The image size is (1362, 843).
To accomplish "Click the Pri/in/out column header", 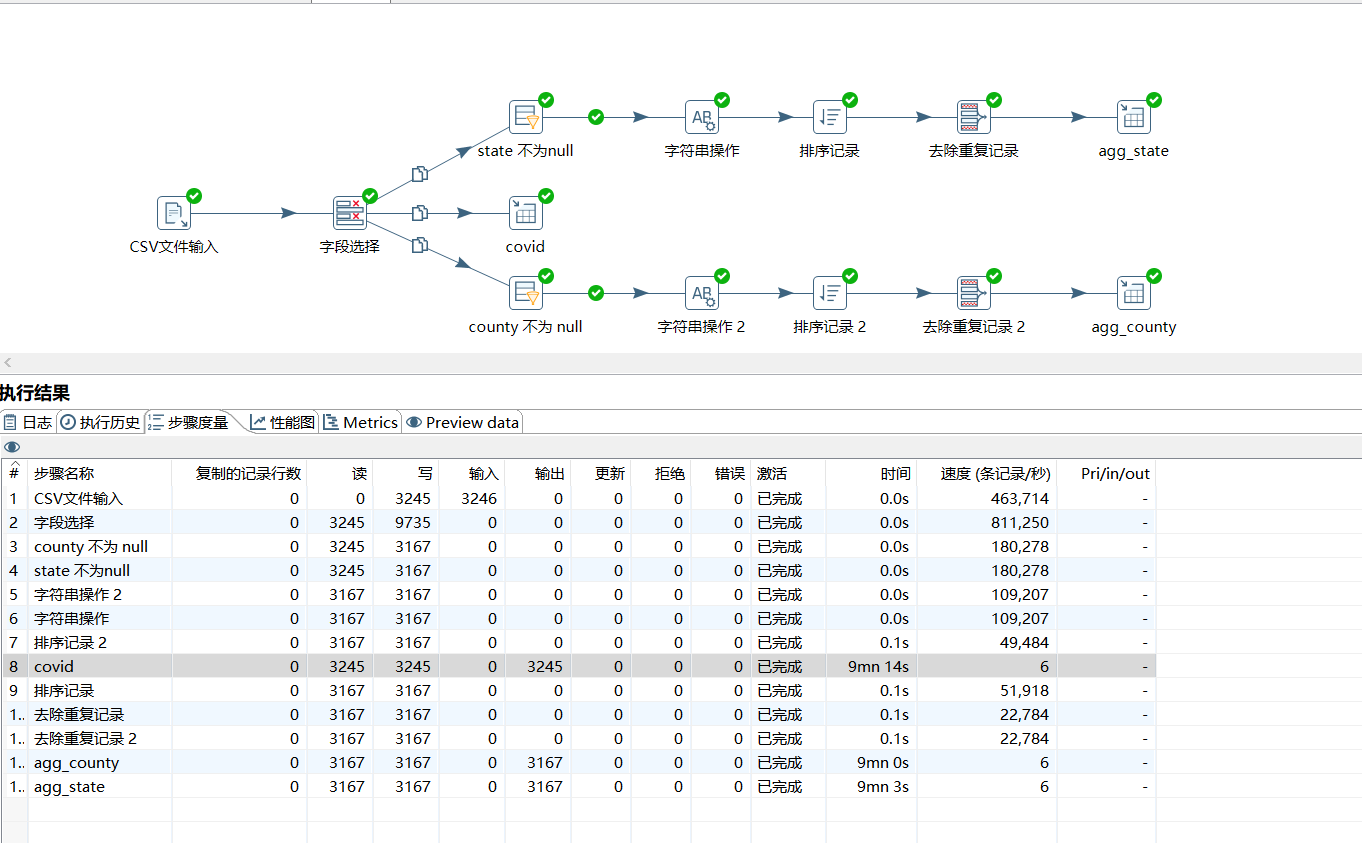I will point(1106,474).
